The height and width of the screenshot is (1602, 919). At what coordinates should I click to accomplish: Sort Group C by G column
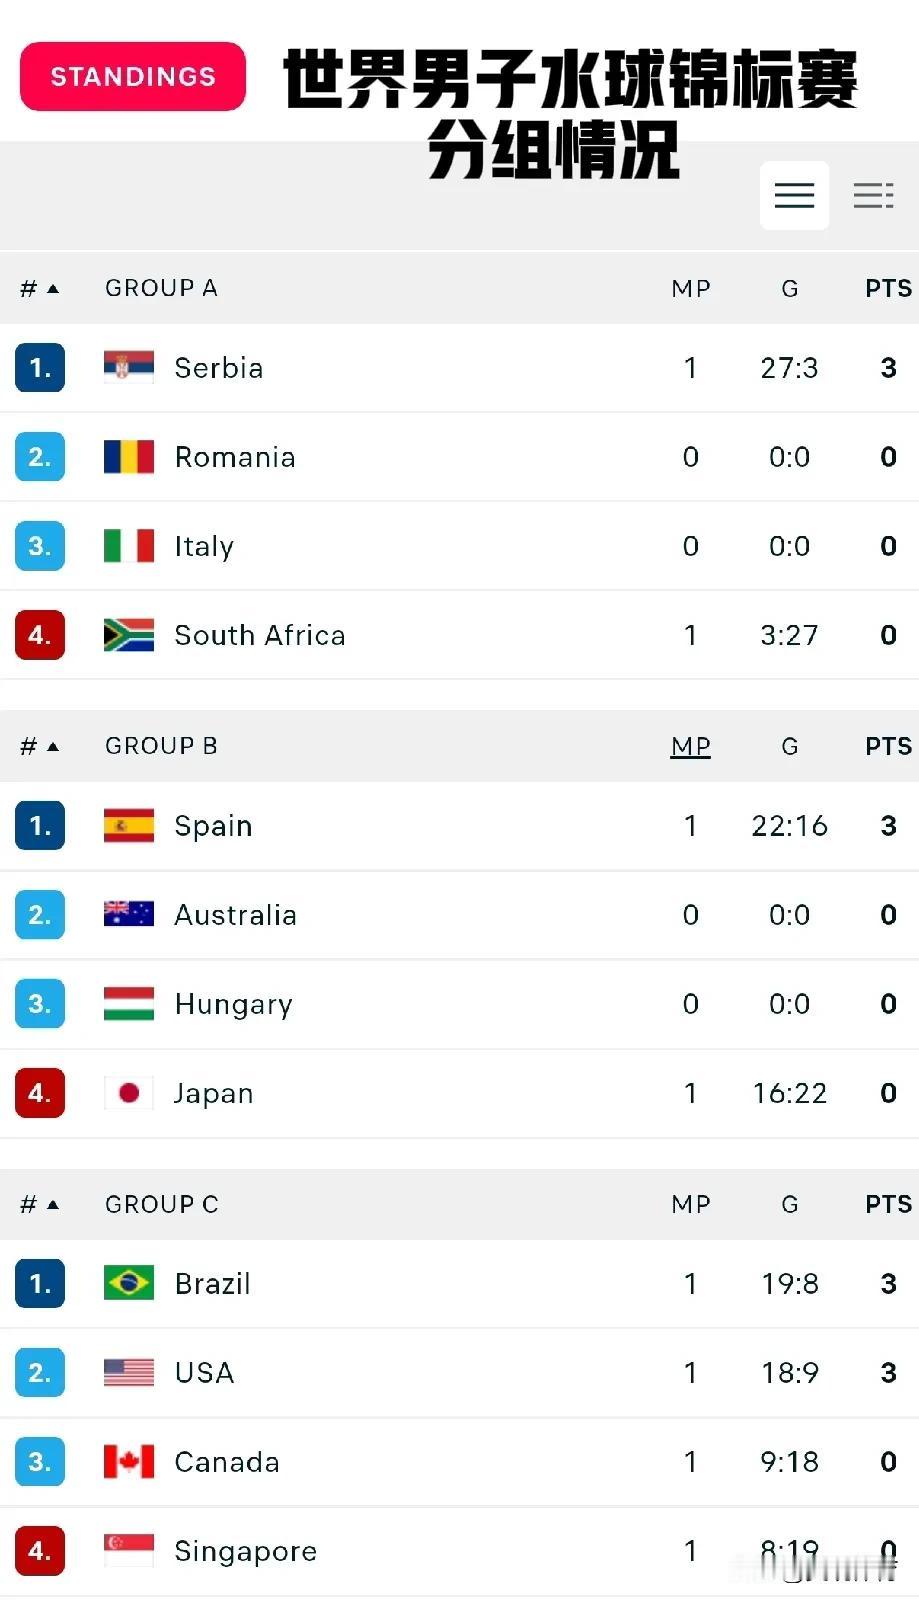click(789, 1204)
